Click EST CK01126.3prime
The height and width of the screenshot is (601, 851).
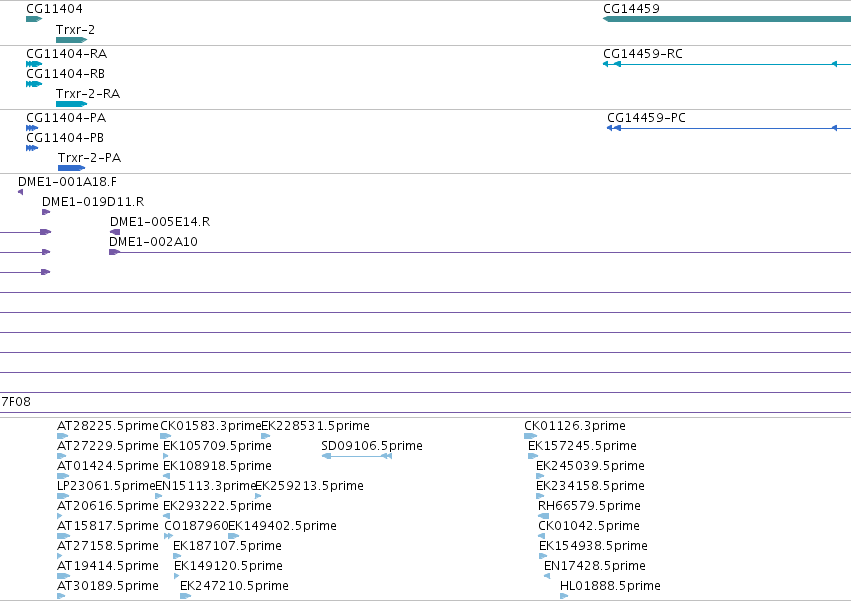[x=575, y=426]
